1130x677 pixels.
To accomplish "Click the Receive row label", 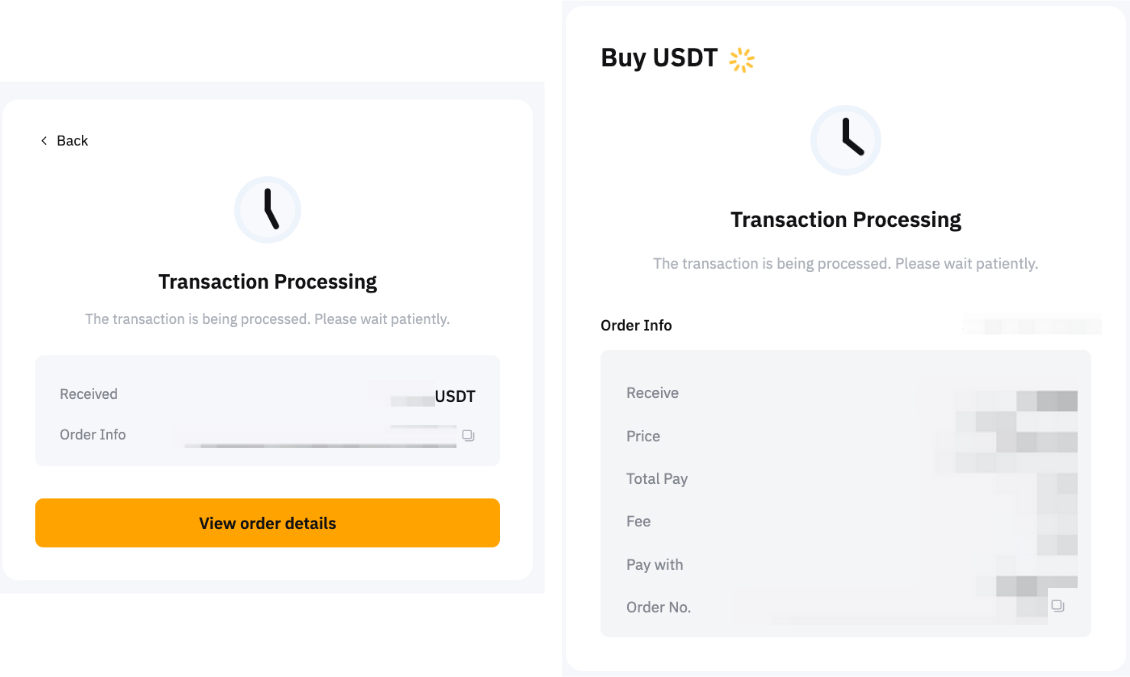I will (x=653, y=393).
